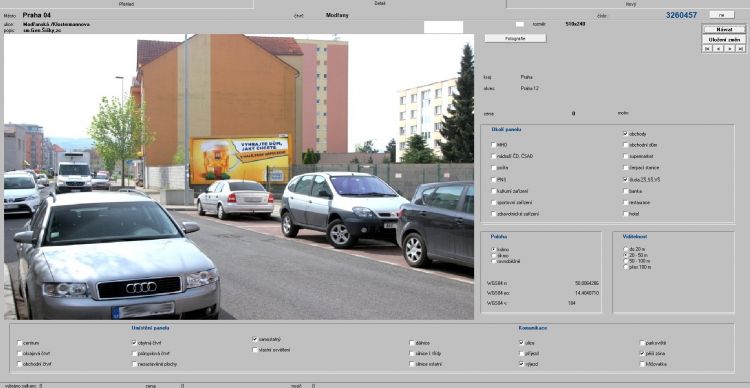This screenshot has width=750, height=388.
Task: Click the small white box beside rozměr
Action: (519, 24)
